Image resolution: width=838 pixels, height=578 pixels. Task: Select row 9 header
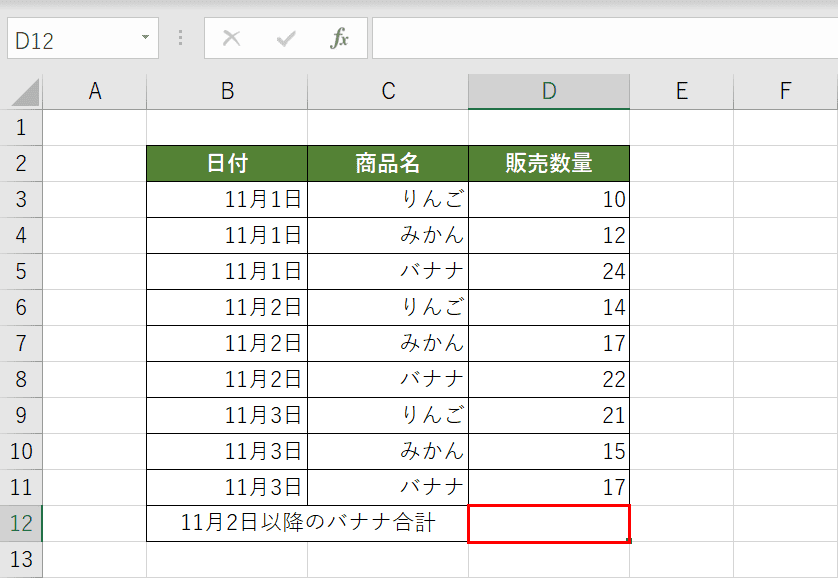(x=21, y=416)
